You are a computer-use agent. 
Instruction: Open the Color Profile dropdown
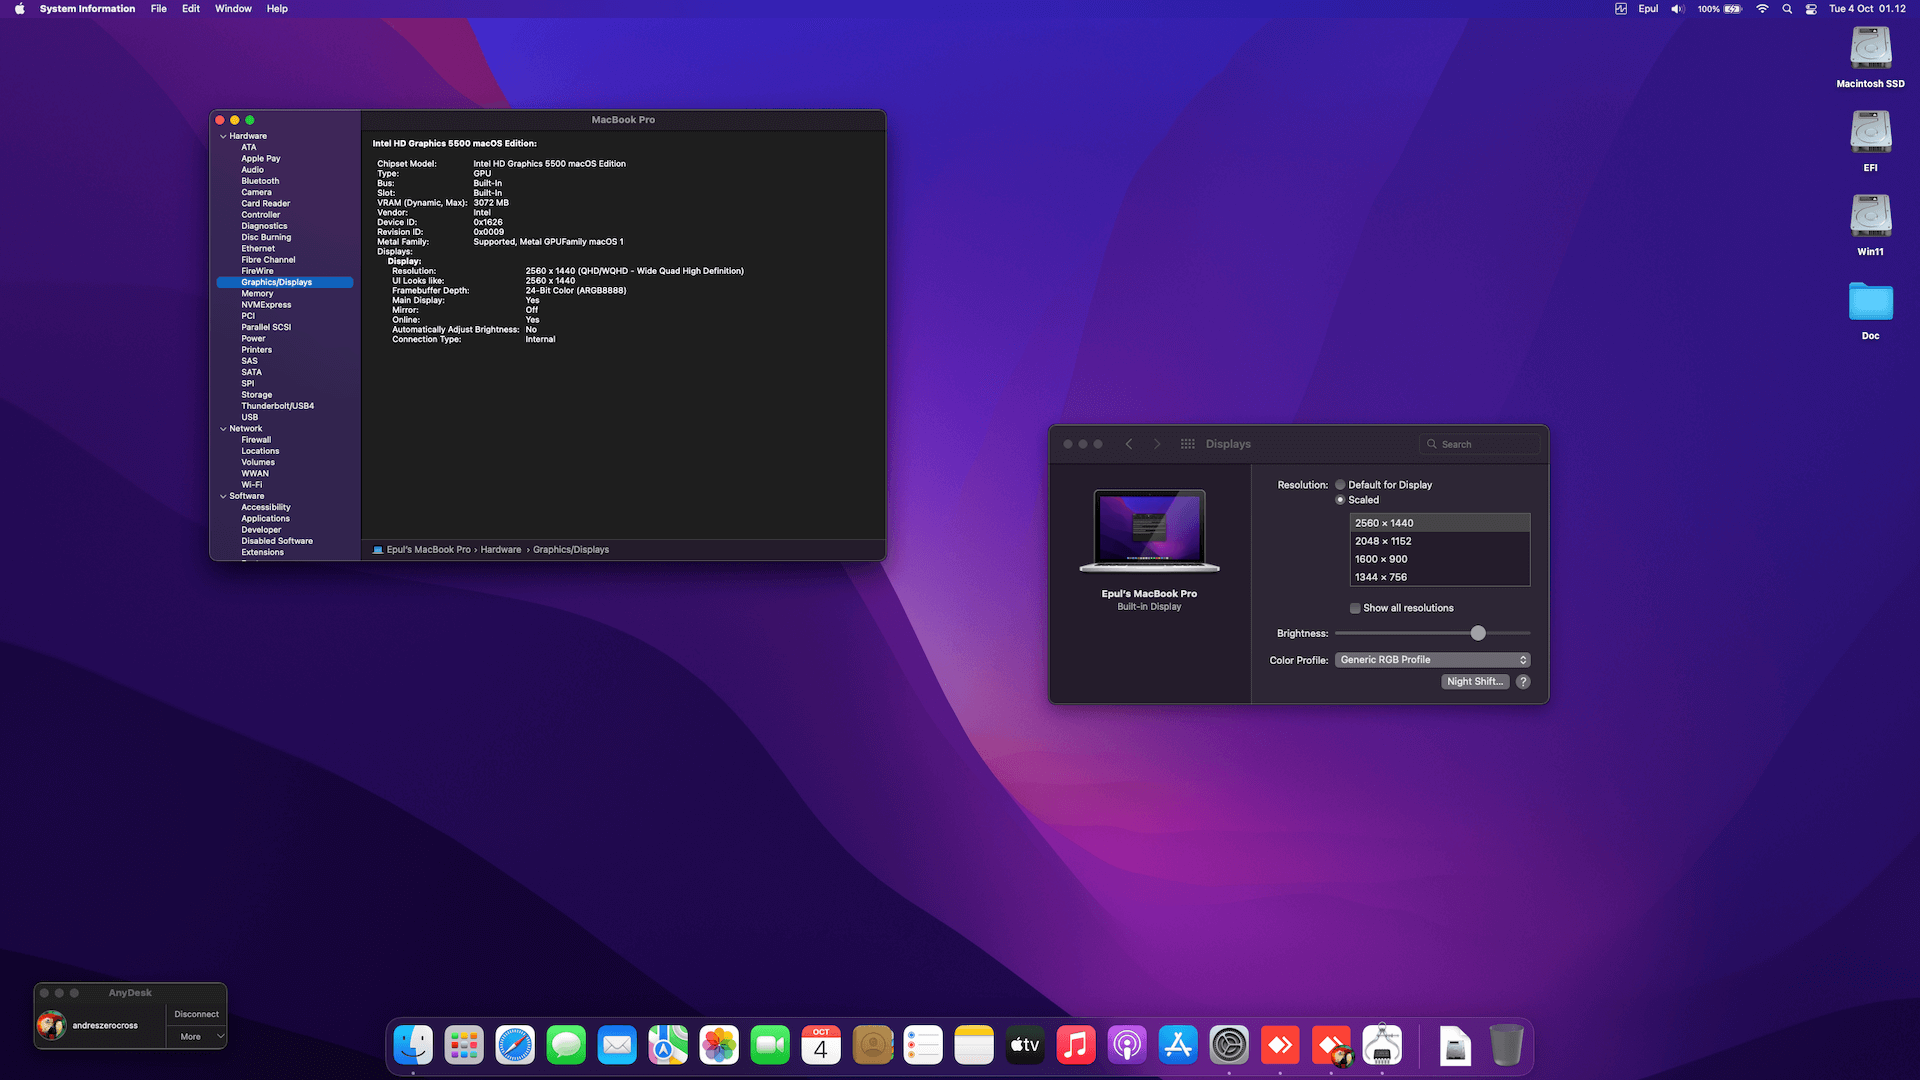point(1432,660)
